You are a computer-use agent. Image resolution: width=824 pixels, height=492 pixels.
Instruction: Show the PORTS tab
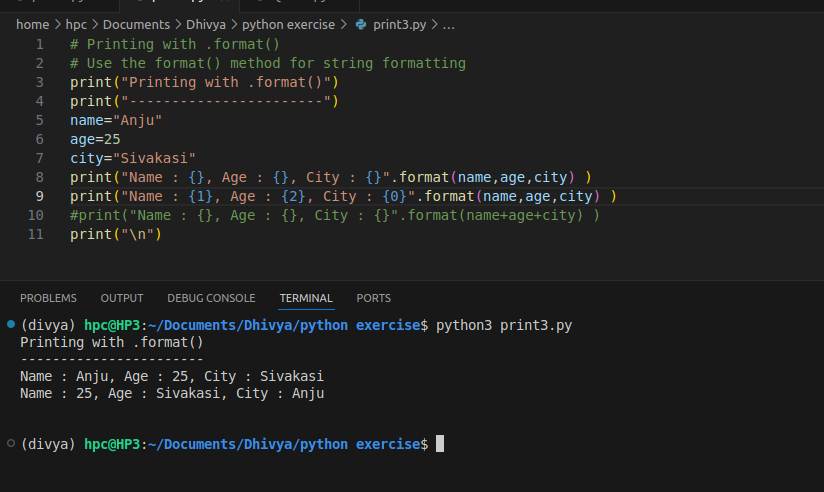tap(373, 298)
